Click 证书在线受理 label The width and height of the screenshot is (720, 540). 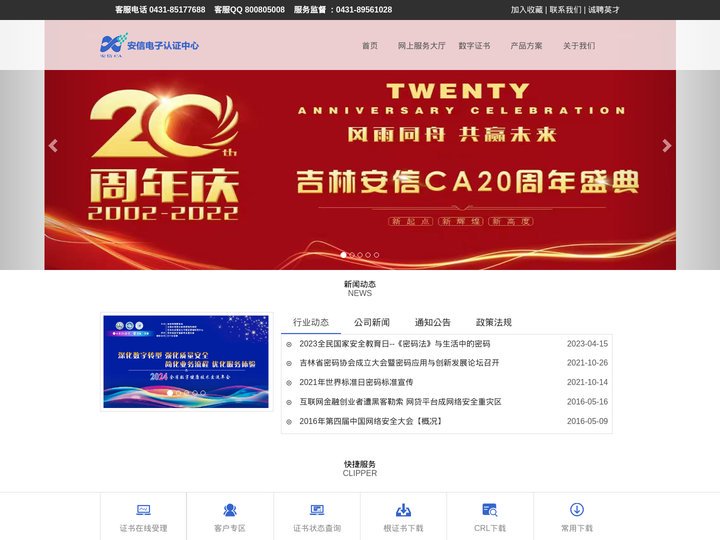143,528
